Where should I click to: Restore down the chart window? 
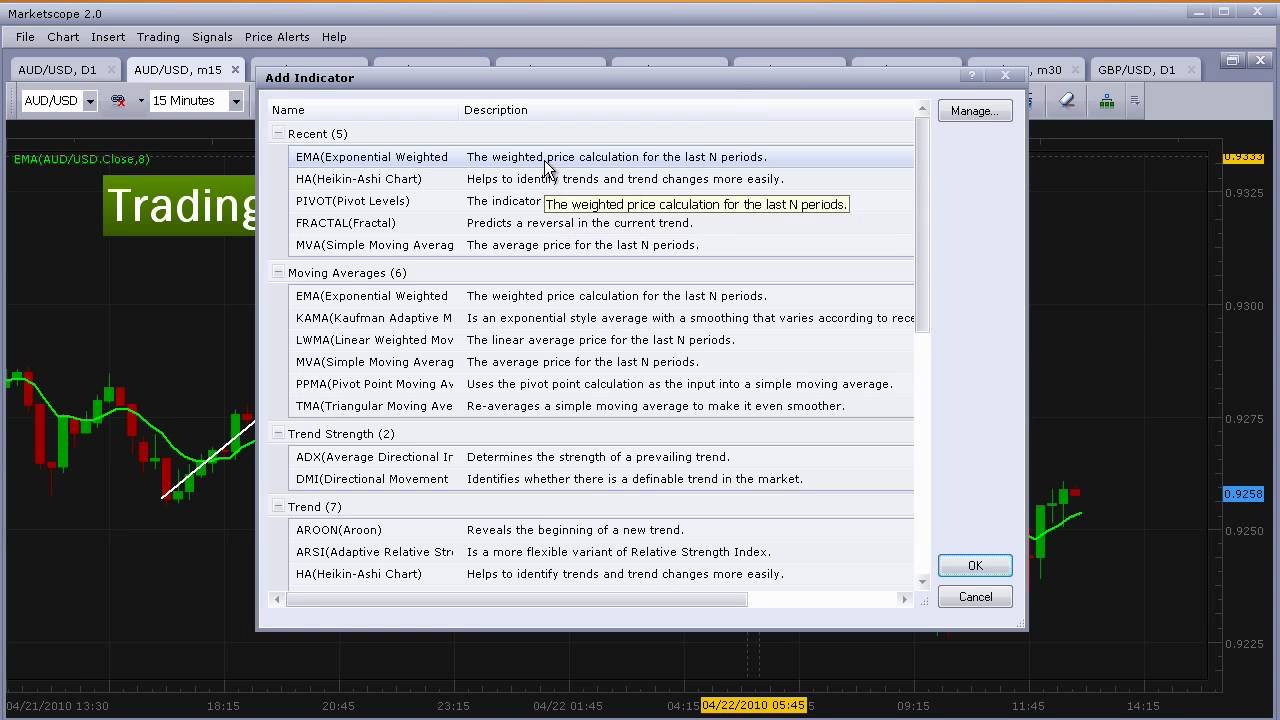pos(1233,60)
